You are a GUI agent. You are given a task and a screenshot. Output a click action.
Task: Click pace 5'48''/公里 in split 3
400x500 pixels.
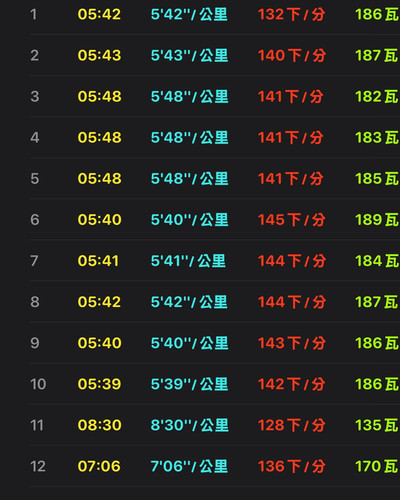point(189,96)
